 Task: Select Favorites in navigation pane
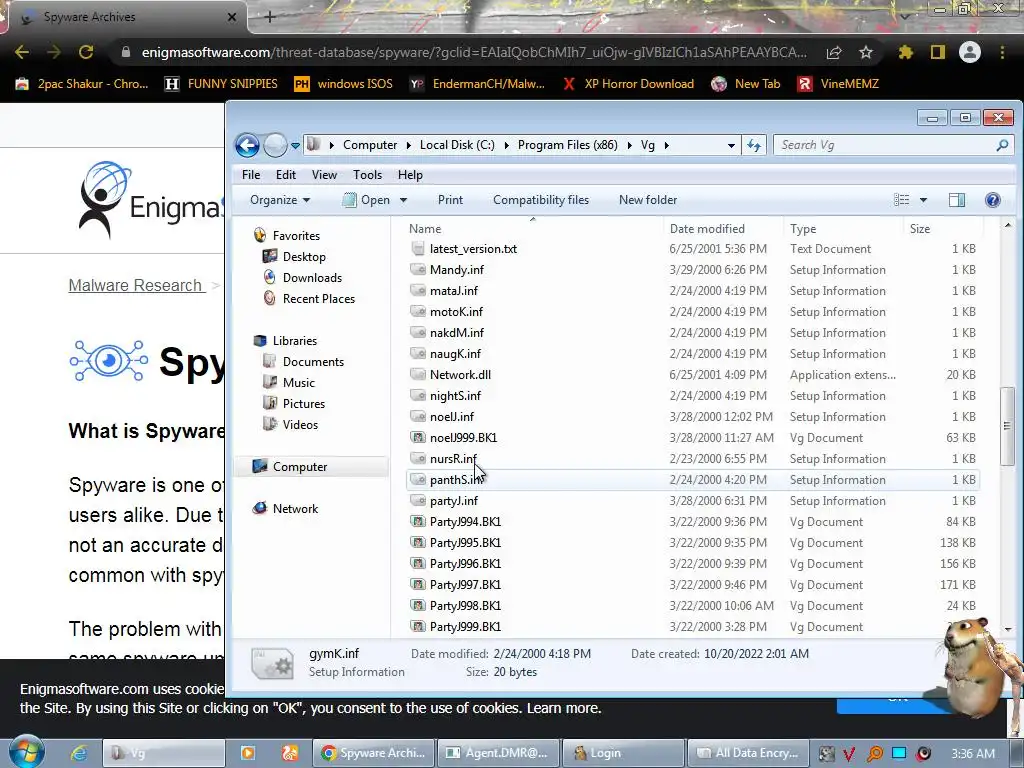(296, 236)
